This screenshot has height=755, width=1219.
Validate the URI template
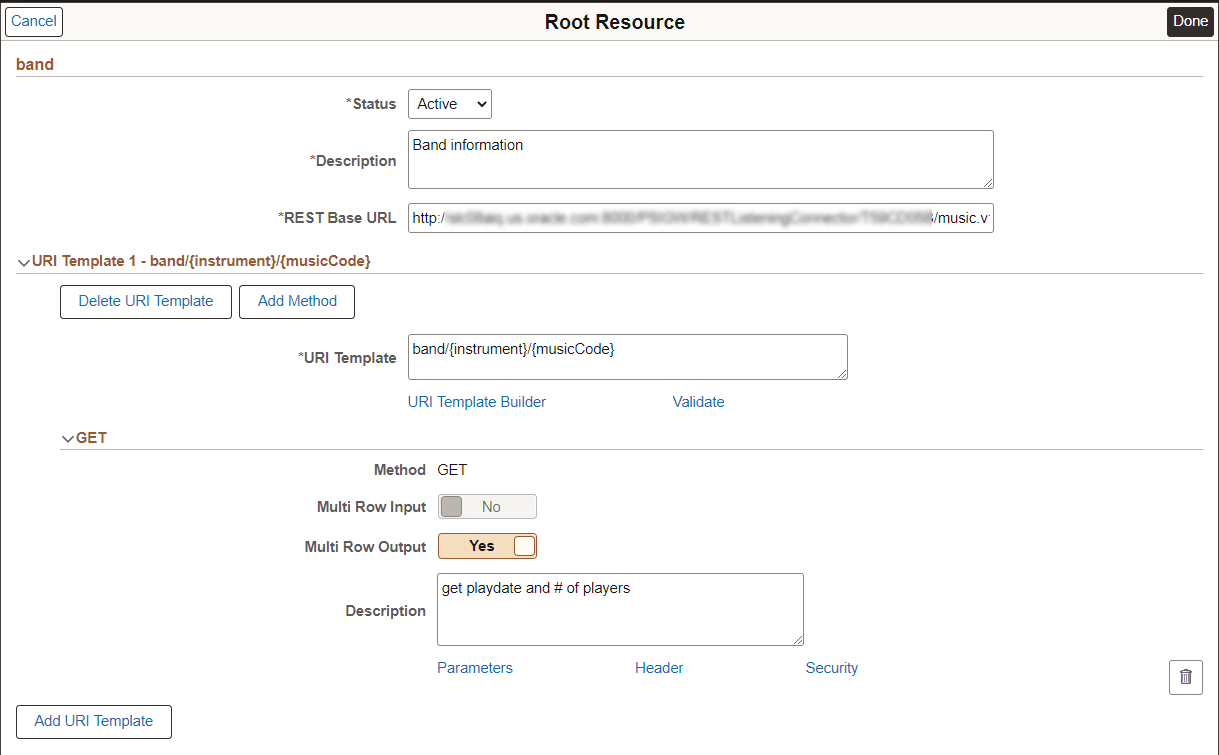coord(698,401)
